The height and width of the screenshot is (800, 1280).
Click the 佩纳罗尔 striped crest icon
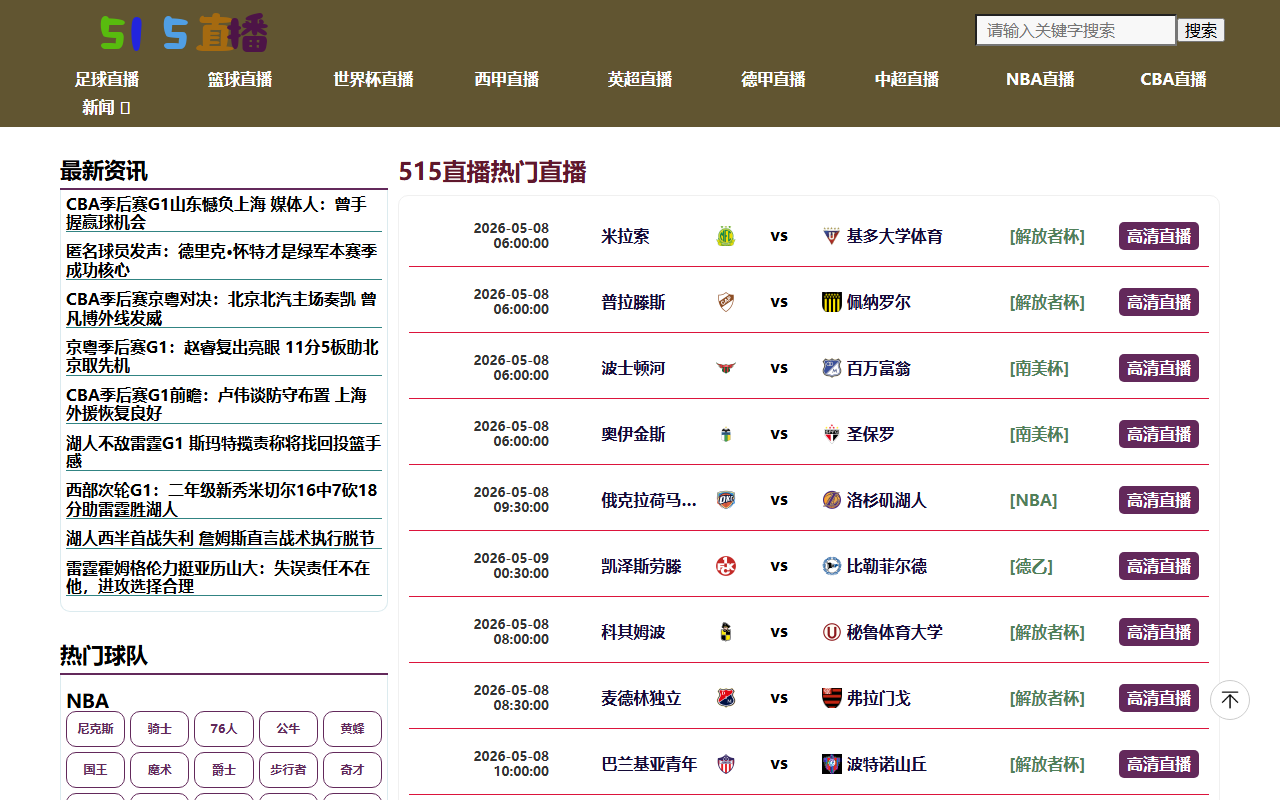tap(832, 302)
